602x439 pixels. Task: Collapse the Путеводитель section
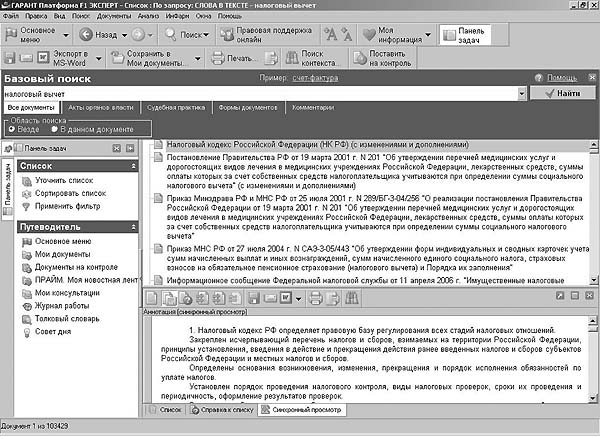(133, 227)
